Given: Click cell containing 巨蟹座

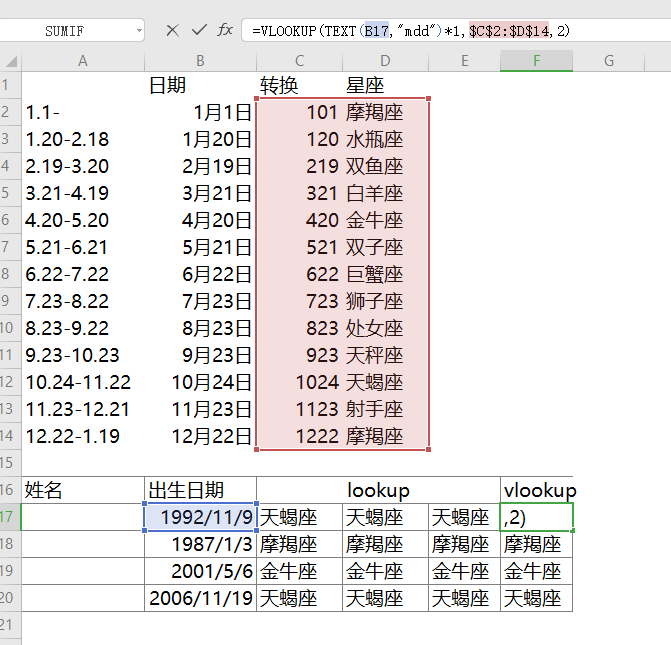Looking at the screenshot, I should tap(385, 274).
